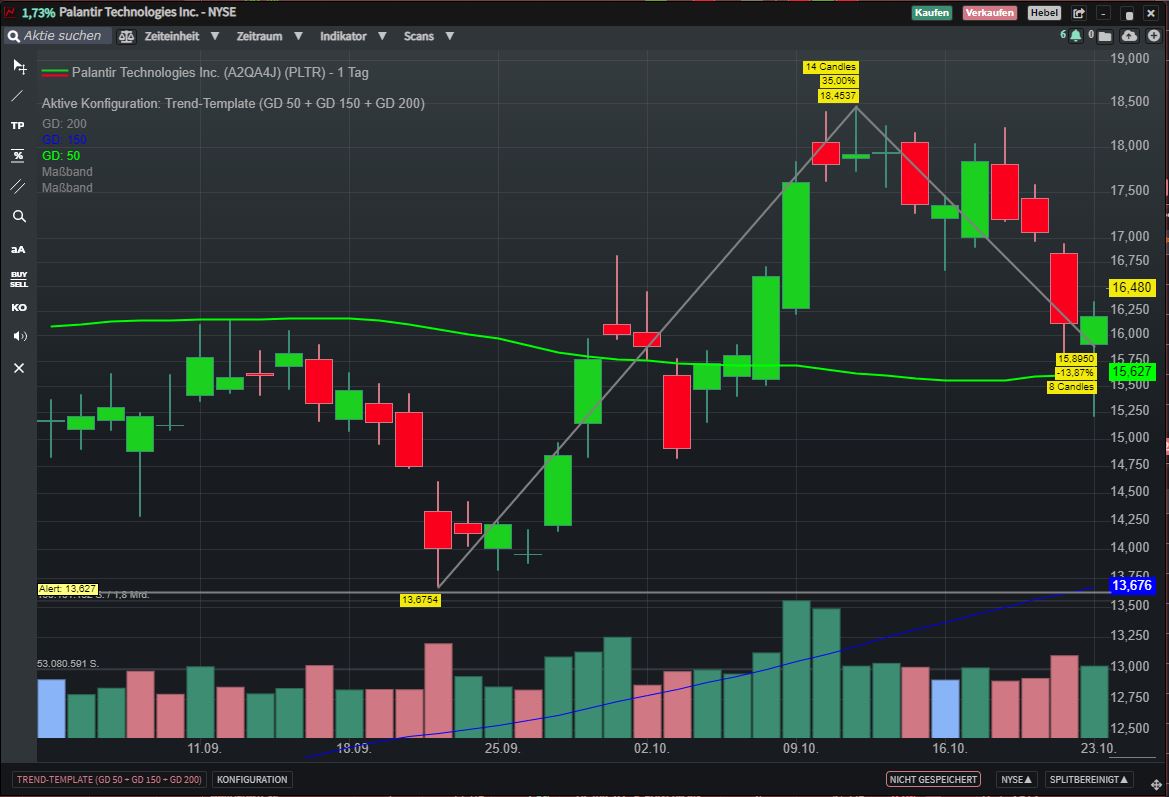Delete drawings with the X tool
Viewport: 1169px width, 797px height.
(x=19, y=368)
